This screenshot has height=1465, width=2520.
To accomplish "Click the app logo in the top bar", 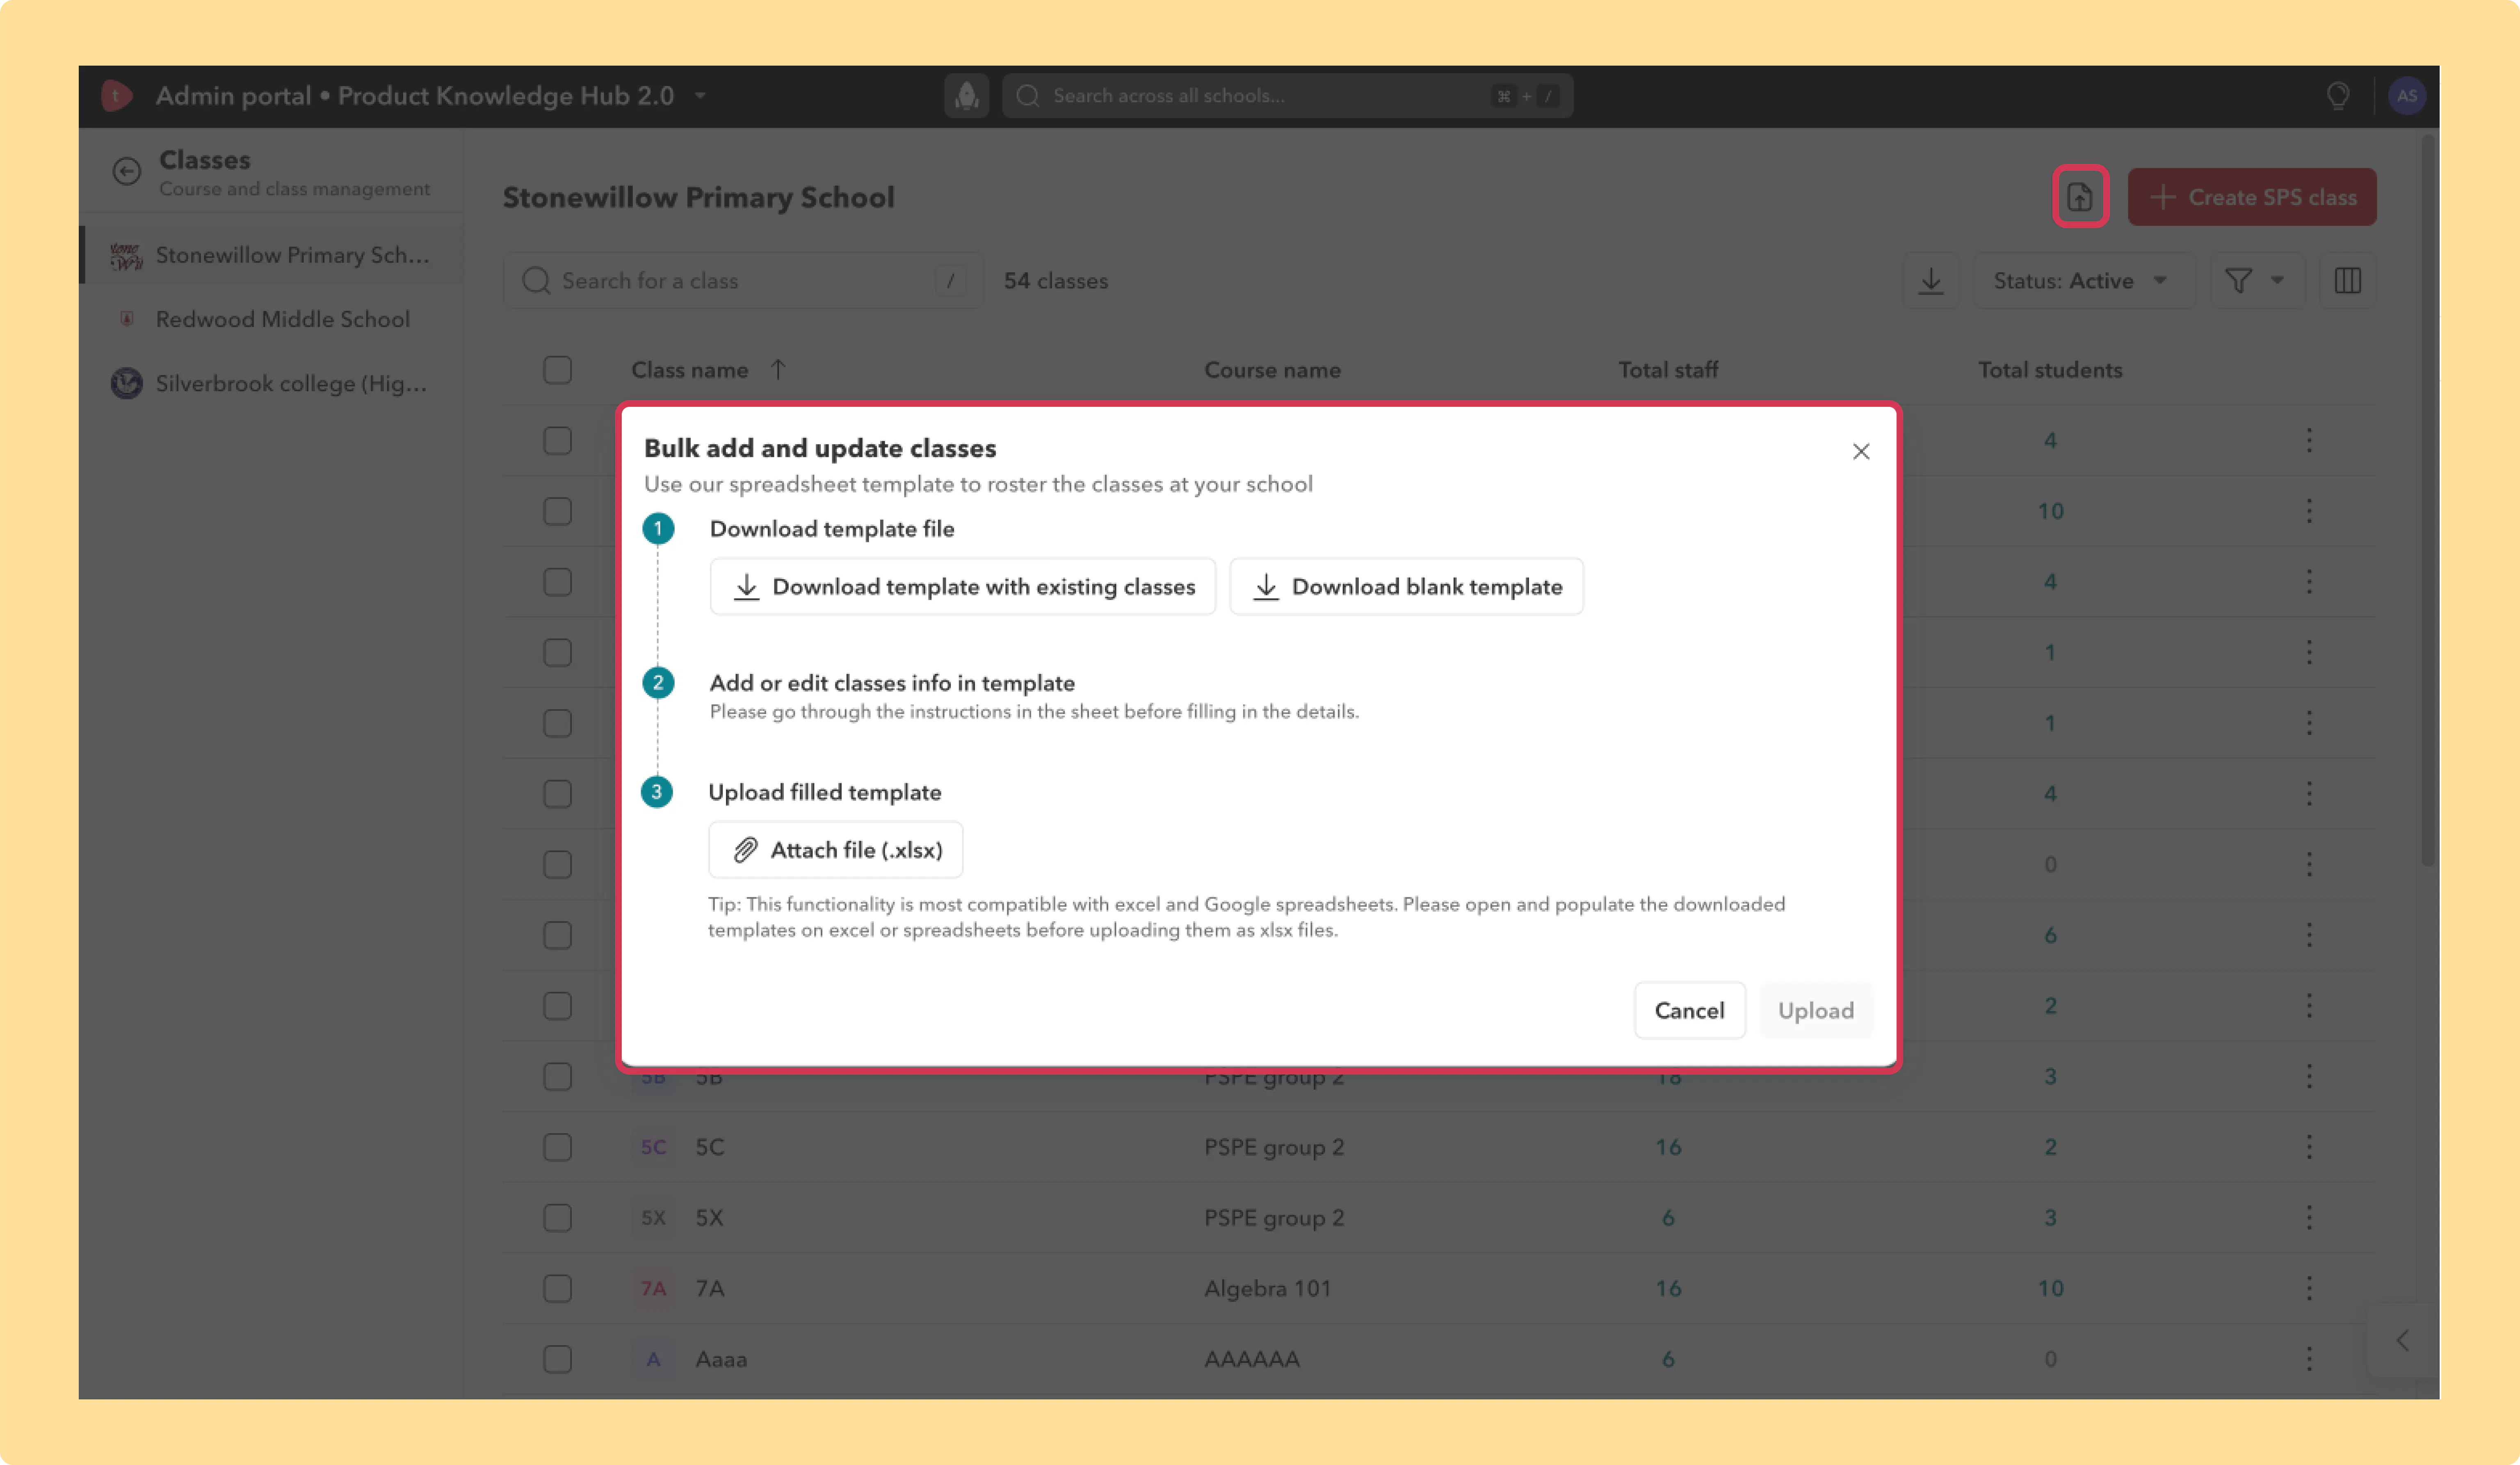I will point(117,95).
